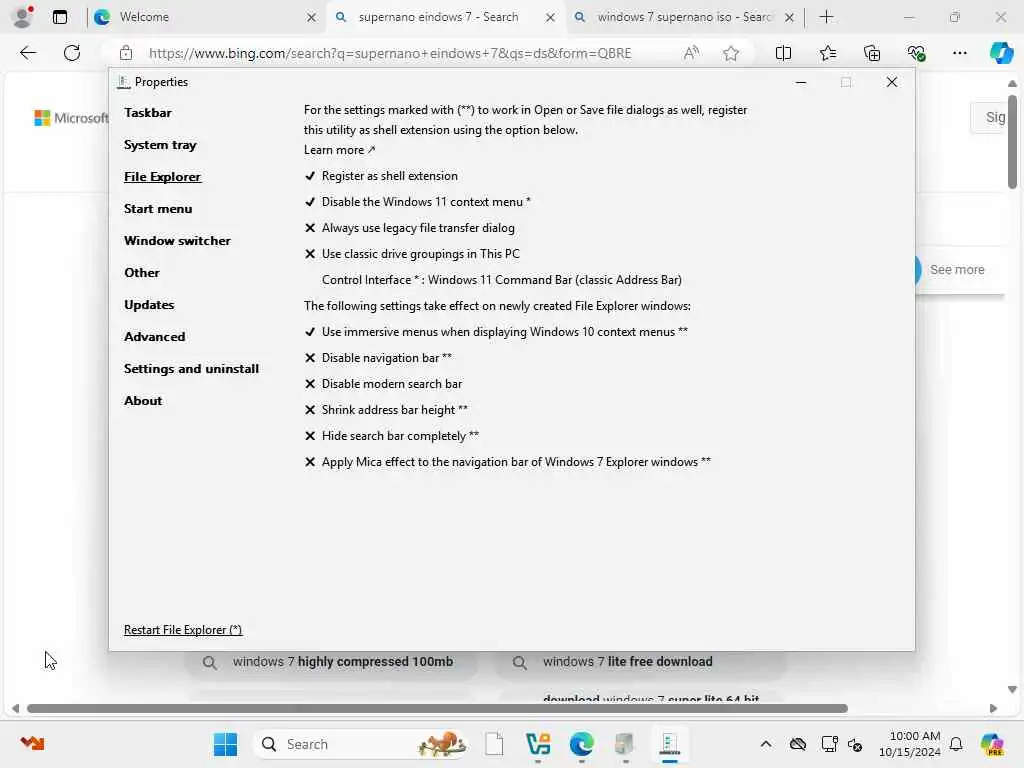This screenshot has height=768, width=1024.
Task: Enable Use classic drive groupings in This PC
Action: pos(412,254)
